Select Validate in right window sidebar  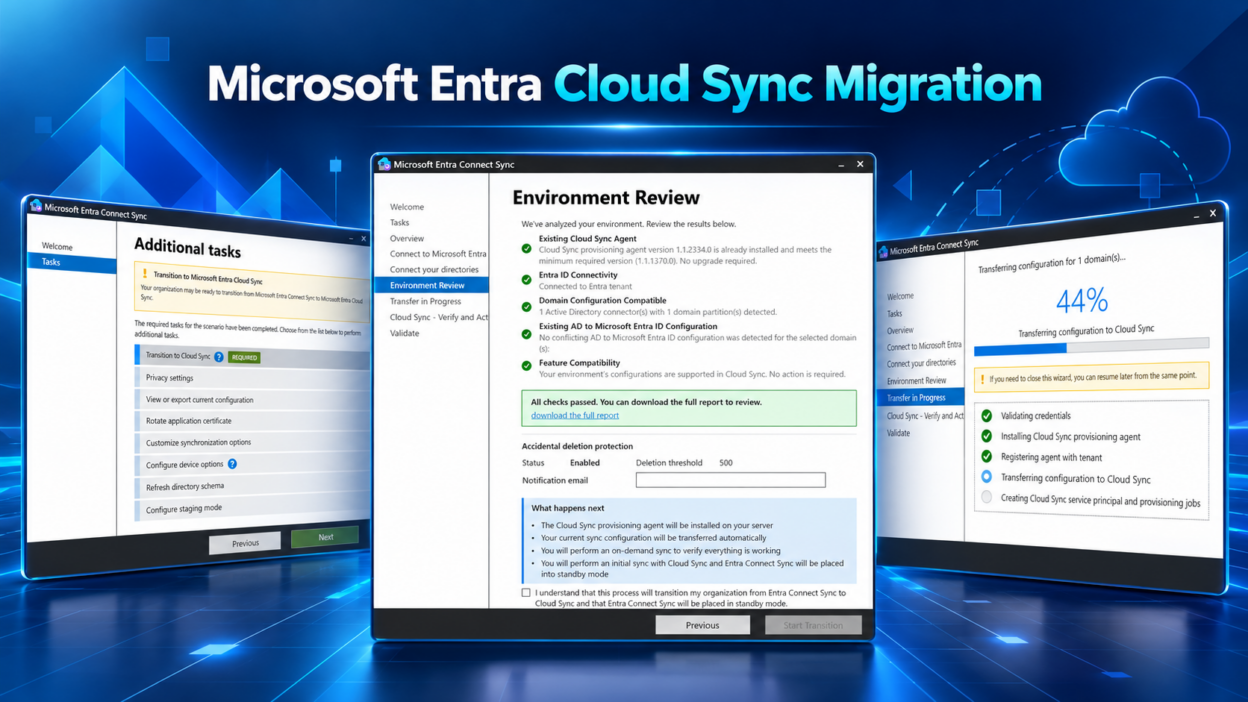coord(898,433)
